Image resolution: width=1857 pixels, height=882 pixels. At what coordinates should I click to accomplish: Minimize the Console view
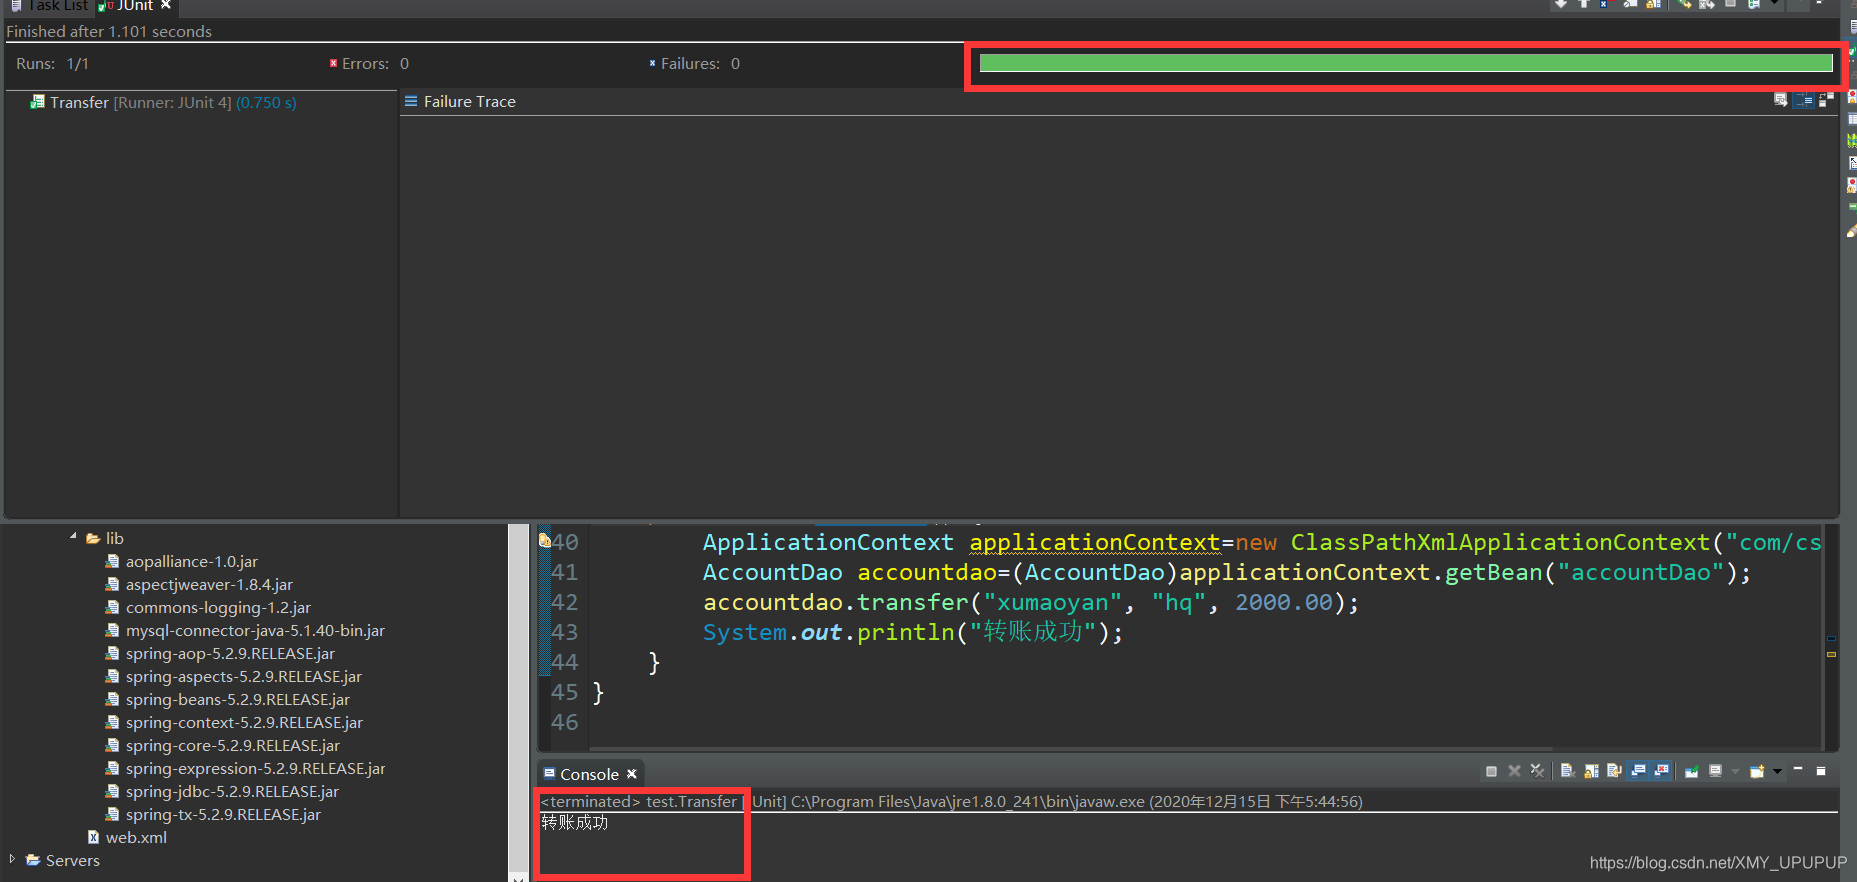1798,769
